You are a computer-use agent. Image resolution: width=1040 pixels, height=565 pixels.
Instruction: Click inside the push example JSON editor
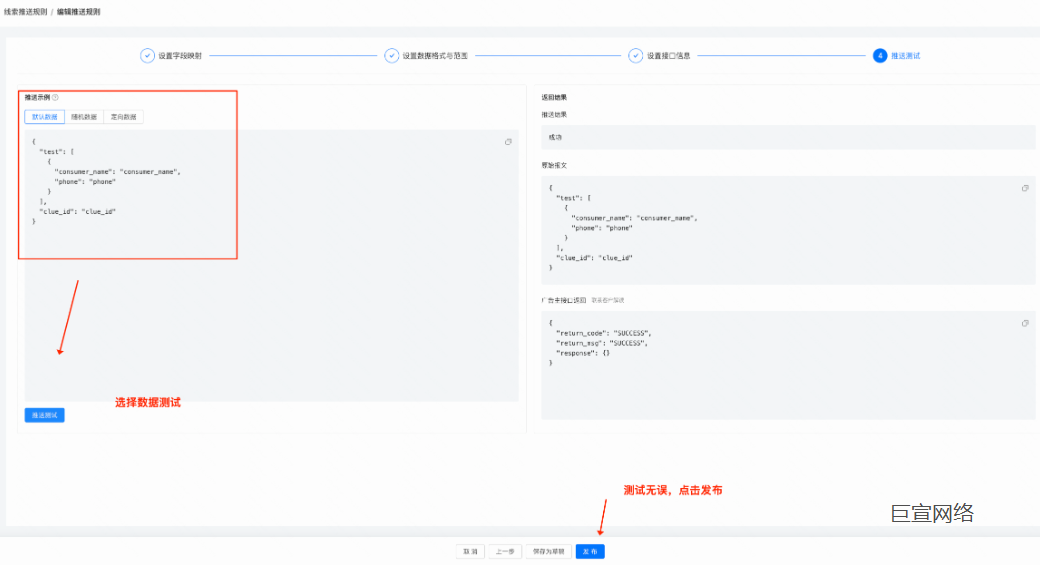[270, 300]
